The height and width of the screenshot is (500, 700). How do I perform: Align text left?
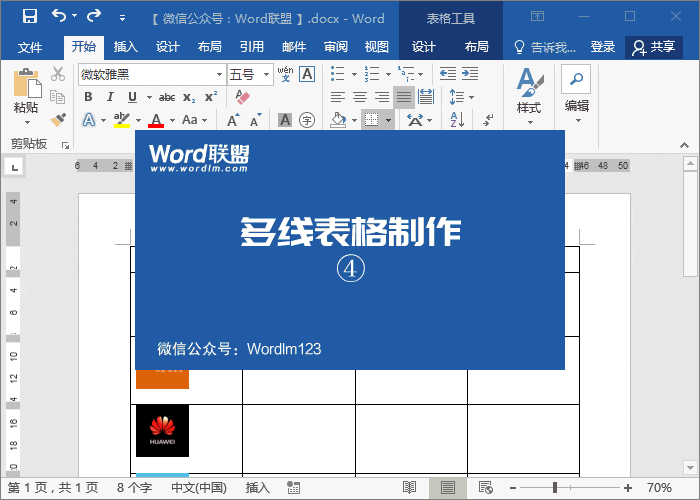pos(338,97)
